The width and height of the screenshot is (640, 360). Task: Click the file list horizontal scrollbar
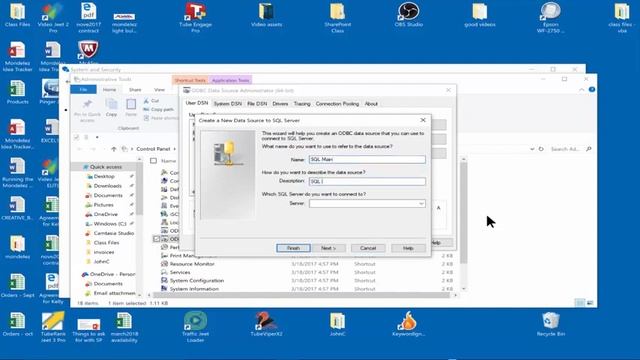tap(302, 295)
